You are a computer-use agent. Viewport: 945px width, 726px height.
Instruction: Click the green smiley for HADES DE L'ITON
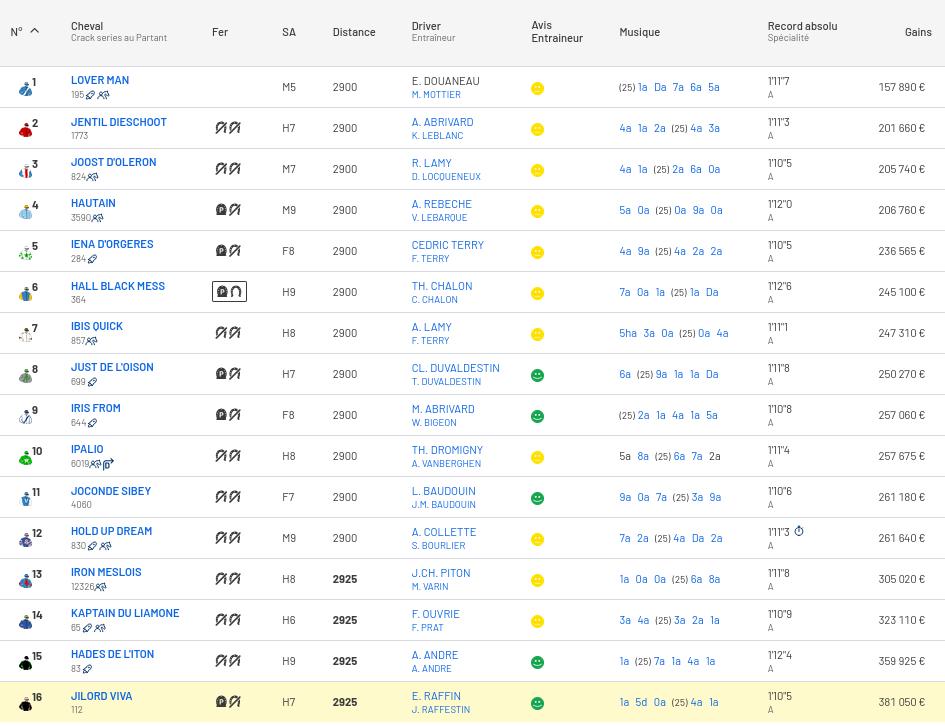(537, 662)
